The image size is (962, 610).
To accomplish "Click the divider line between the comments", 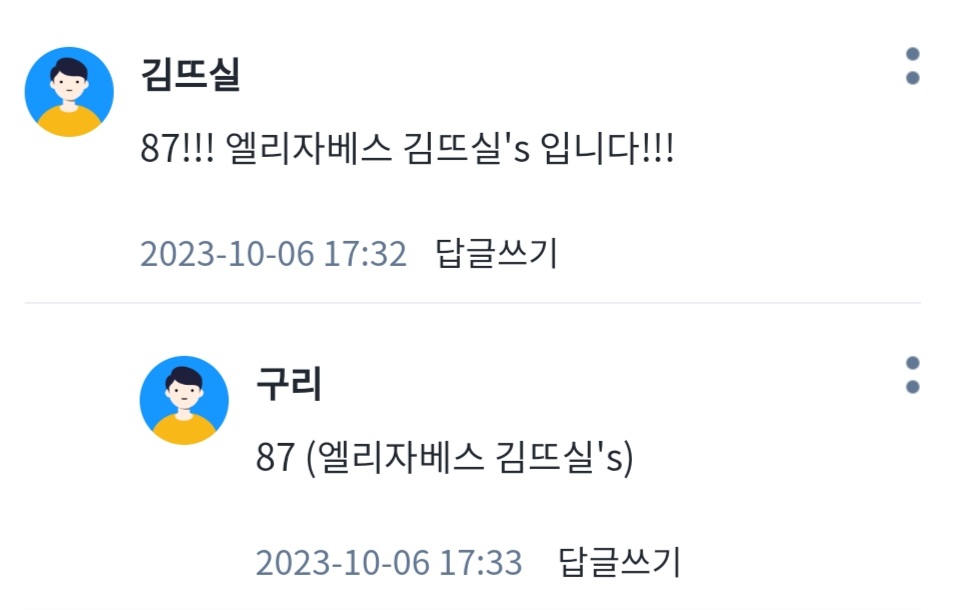I will [x=472, y=303].
